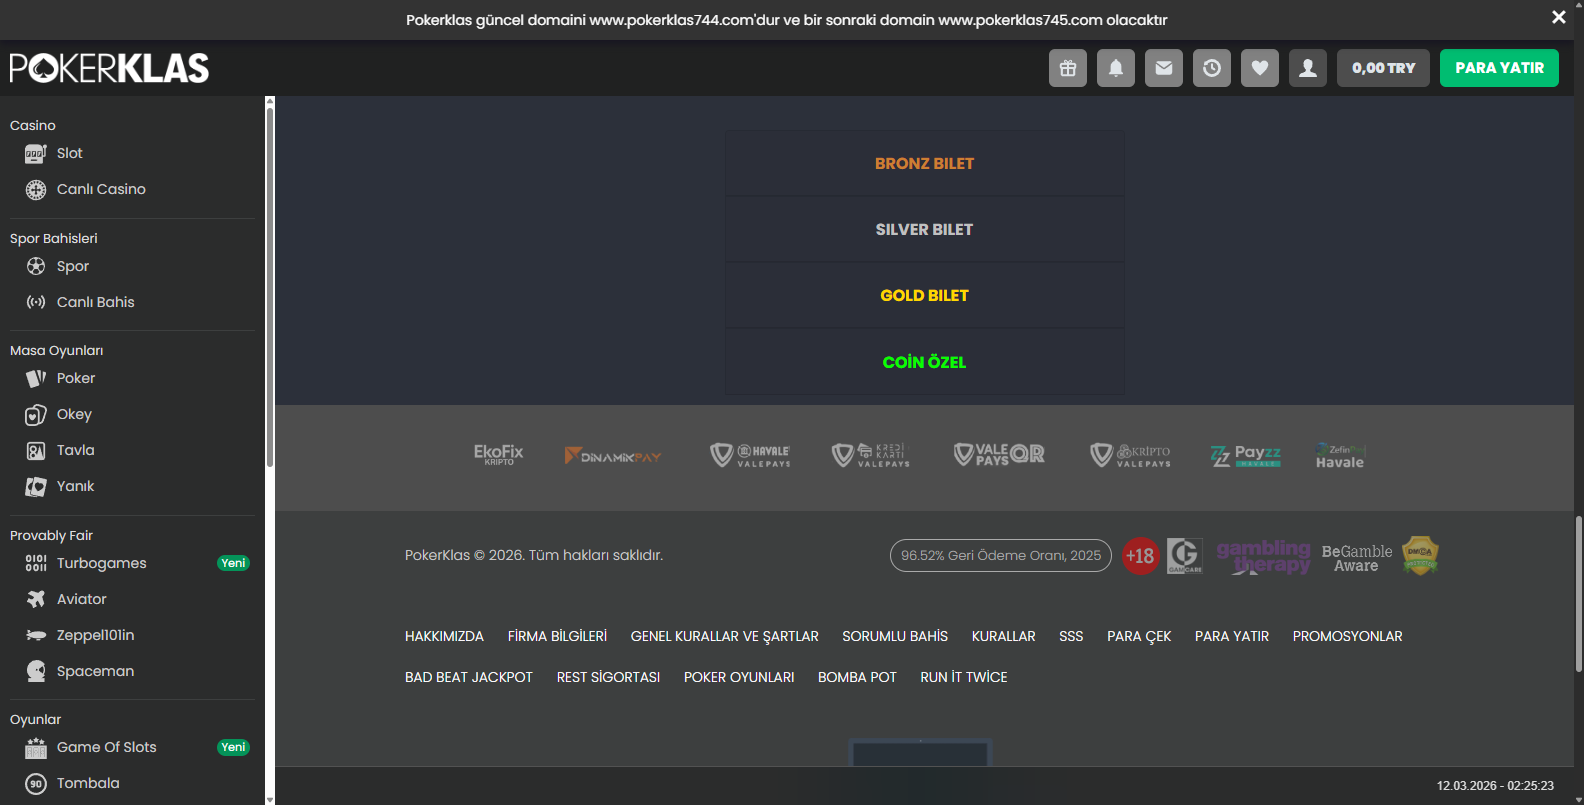The width and height of the screenshot is (1584, 805).
Task: Click the Slot machine icon in sidebar
Action: (36, 153)
